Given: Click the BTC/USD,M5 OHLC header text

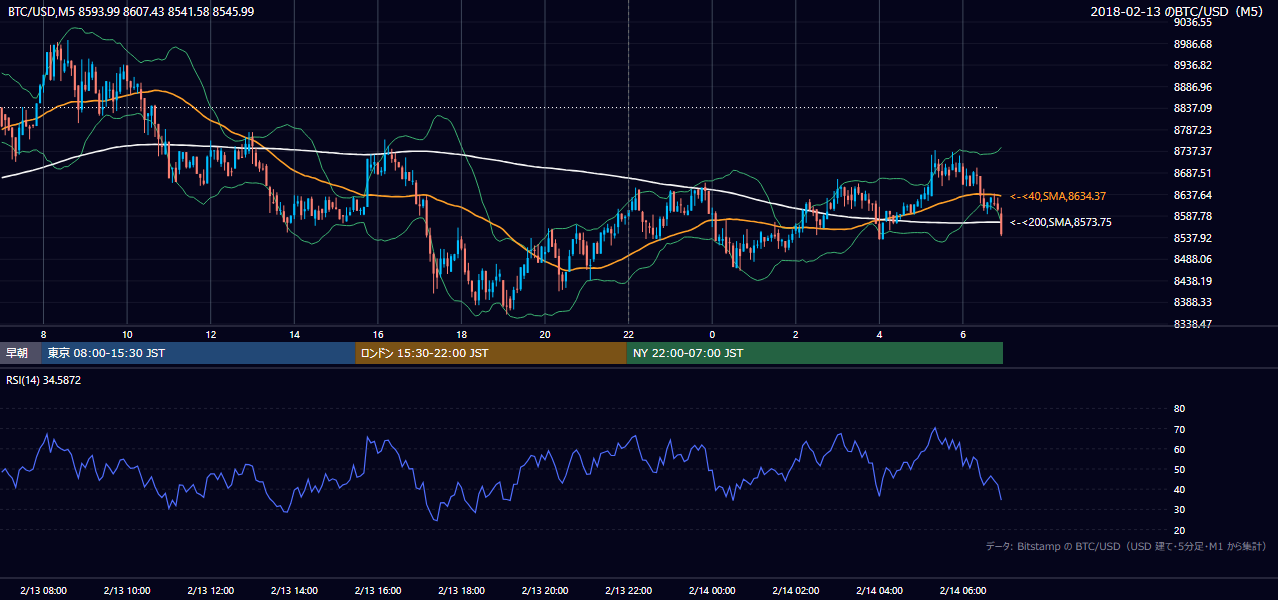Looking at the screenshot, I should (x=130, y=11).
